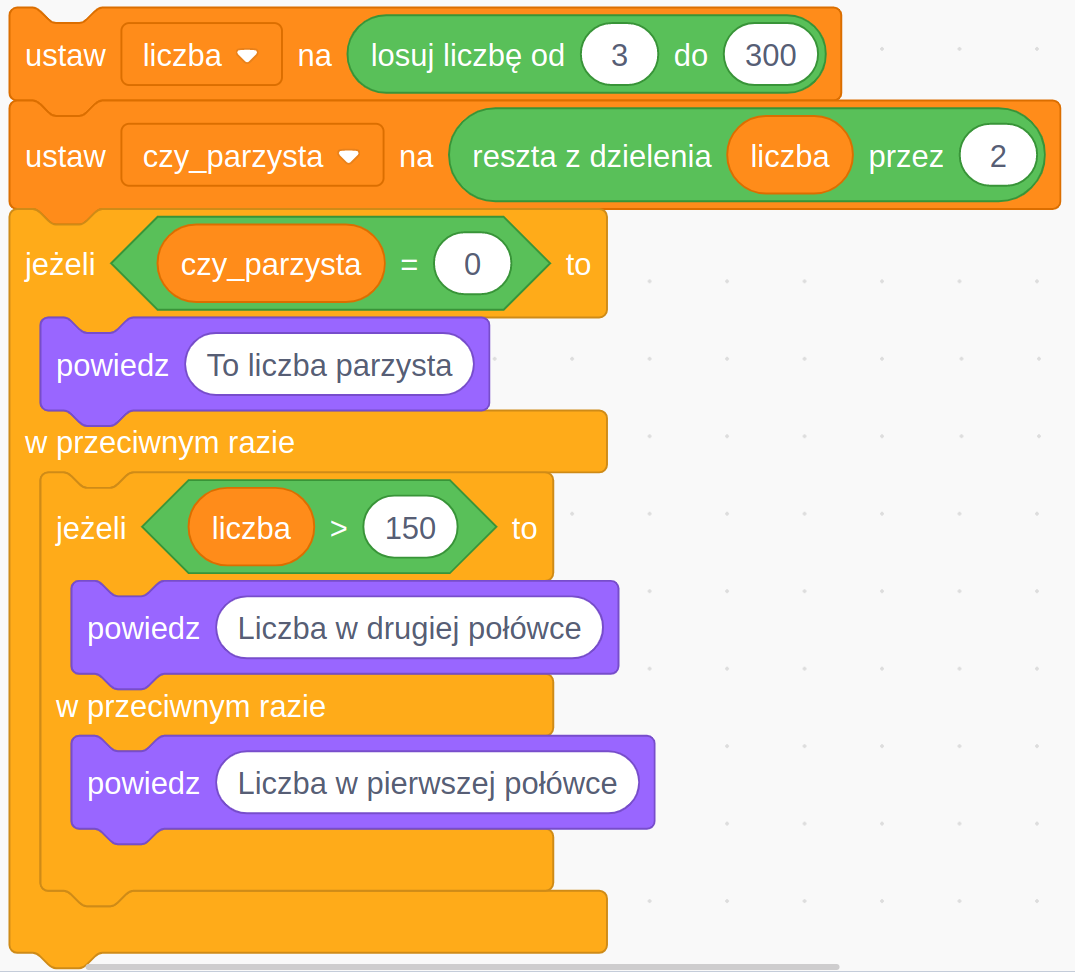Click the 'Liczba w drugiej połówce' text field
The height and width of the screenshot is (972, 1075).
(x=409, y=629)
